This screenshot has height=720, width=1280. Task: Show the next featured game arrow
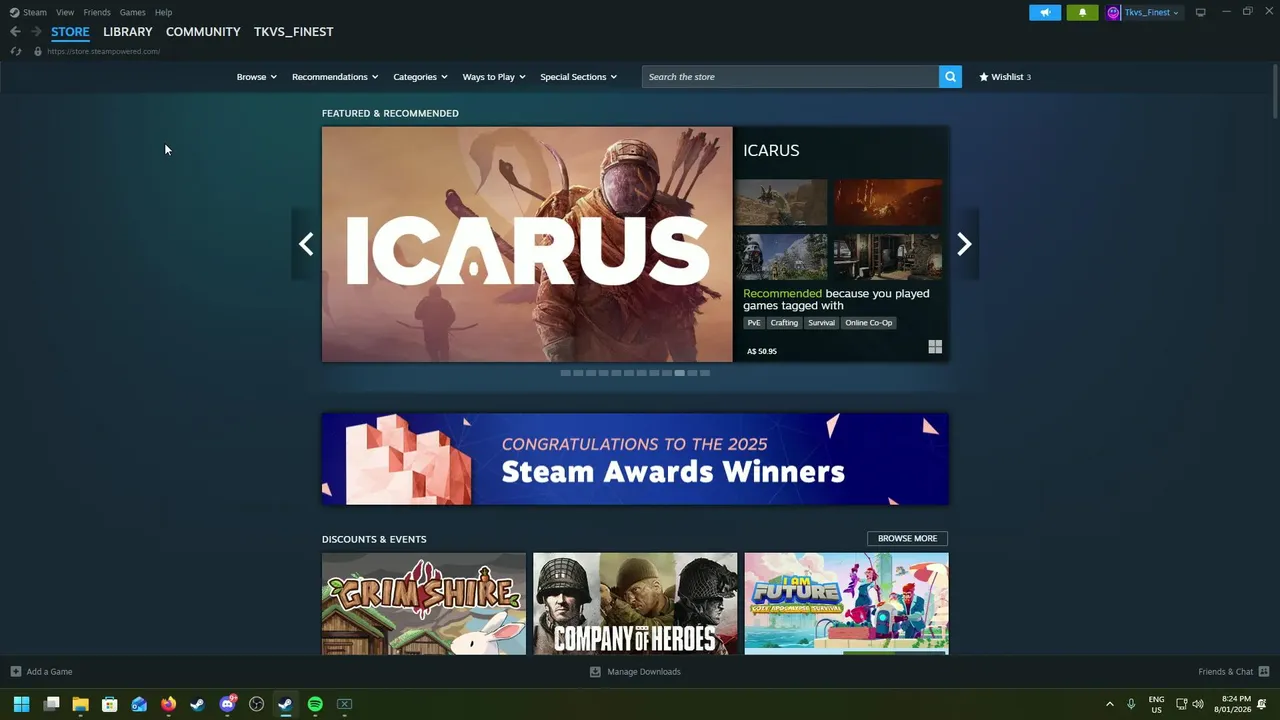(964, 244)
